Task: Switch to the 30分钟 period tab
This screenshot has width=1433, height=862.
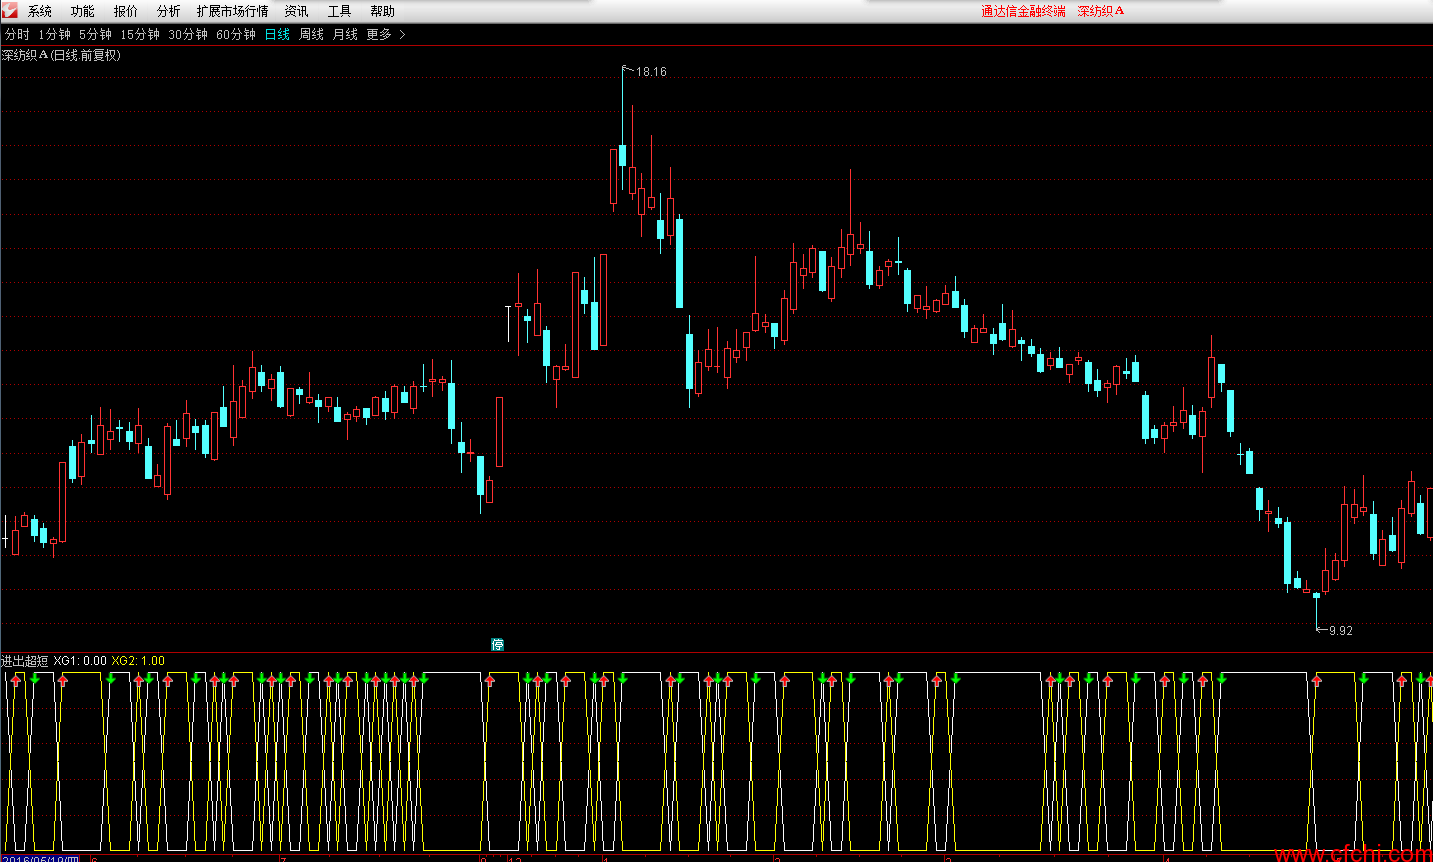Action: (x=188, y=34)
